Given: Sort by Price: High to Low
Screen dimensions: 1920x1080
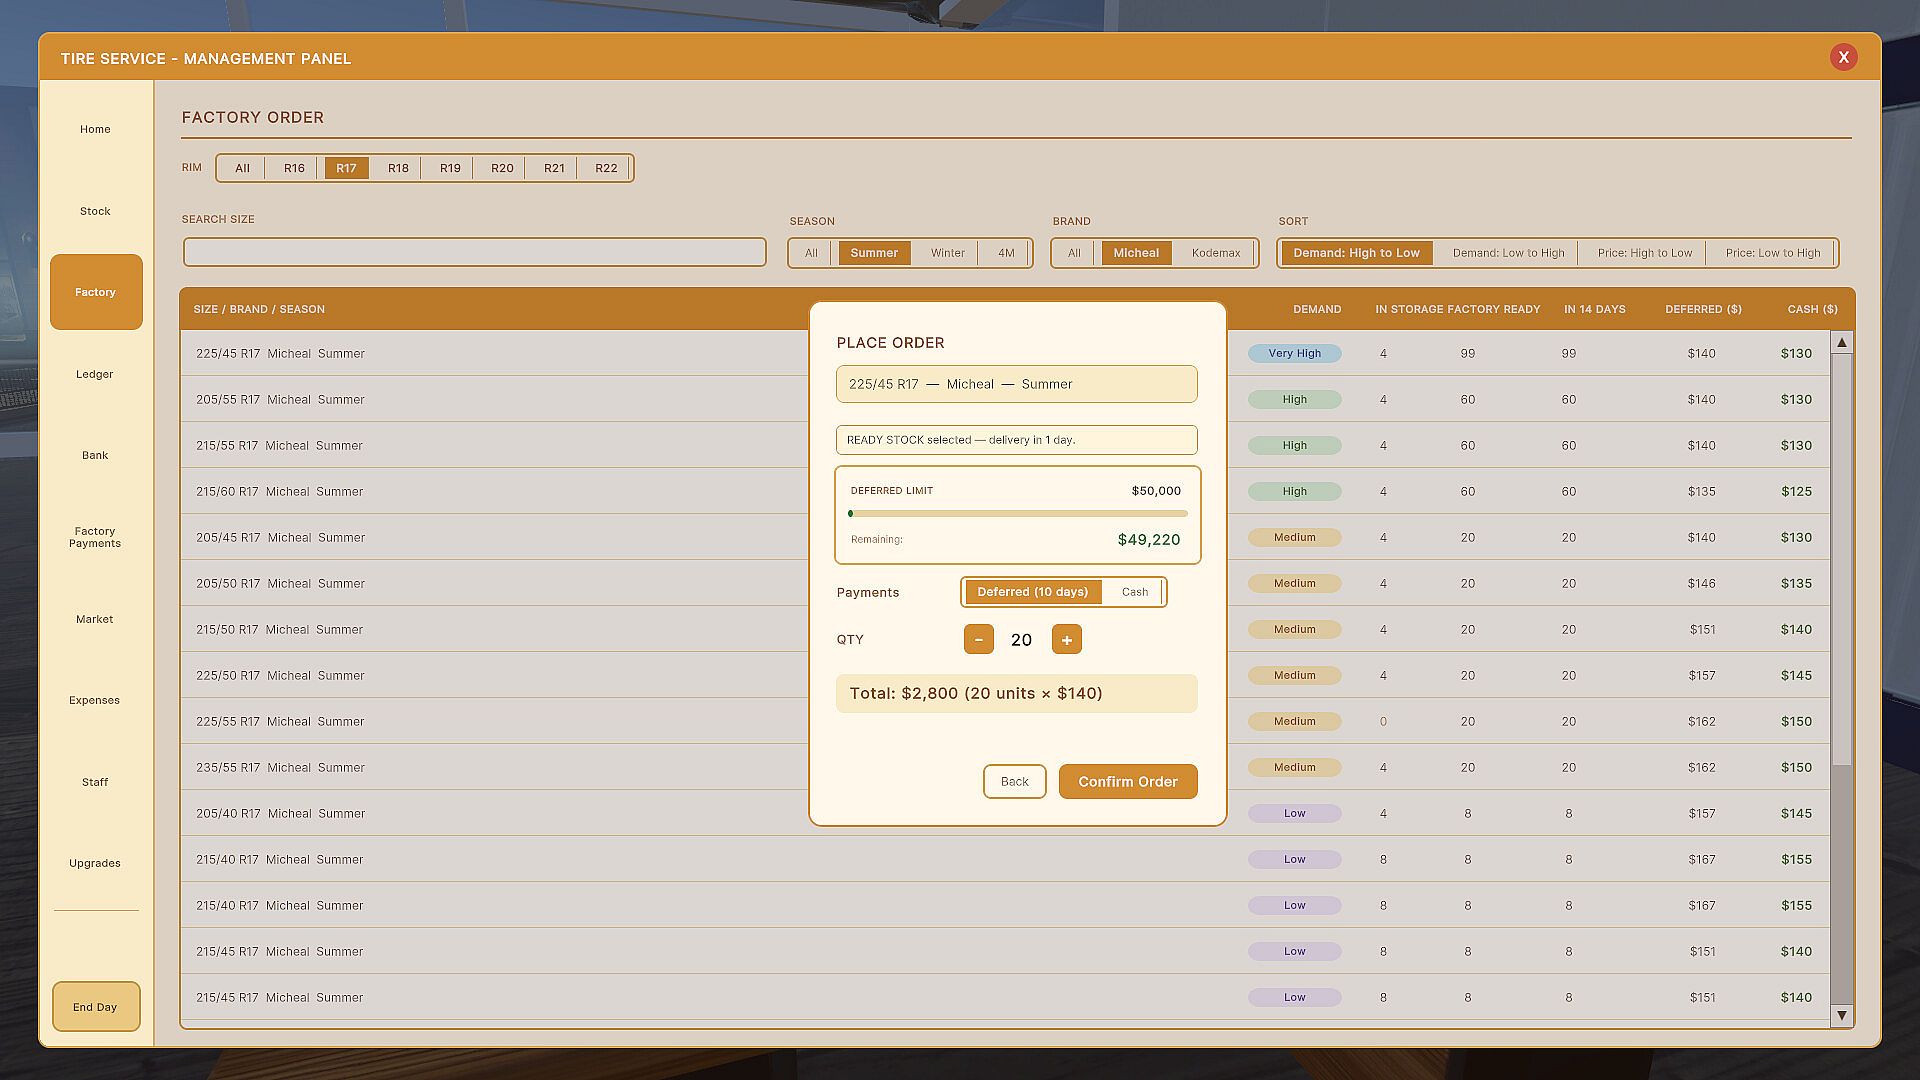Looking at the screenshot, I should (x=1644, y=253).
